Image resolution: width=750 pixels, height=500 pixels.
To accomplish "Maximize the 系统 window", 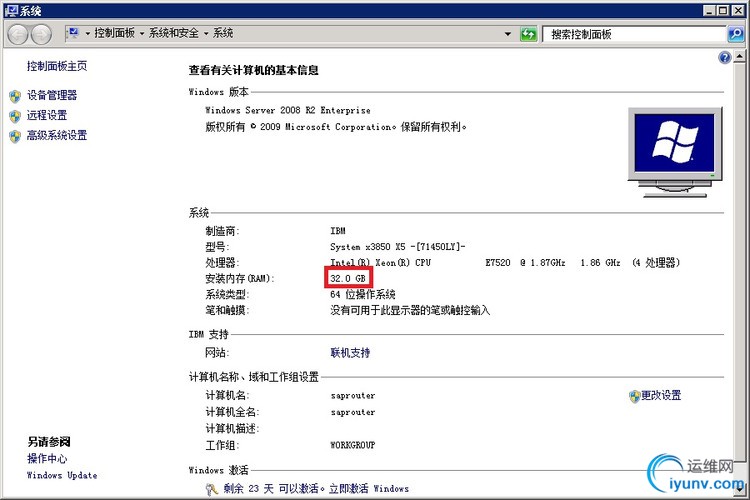I will pyautogui.click(x=723, y=10).
